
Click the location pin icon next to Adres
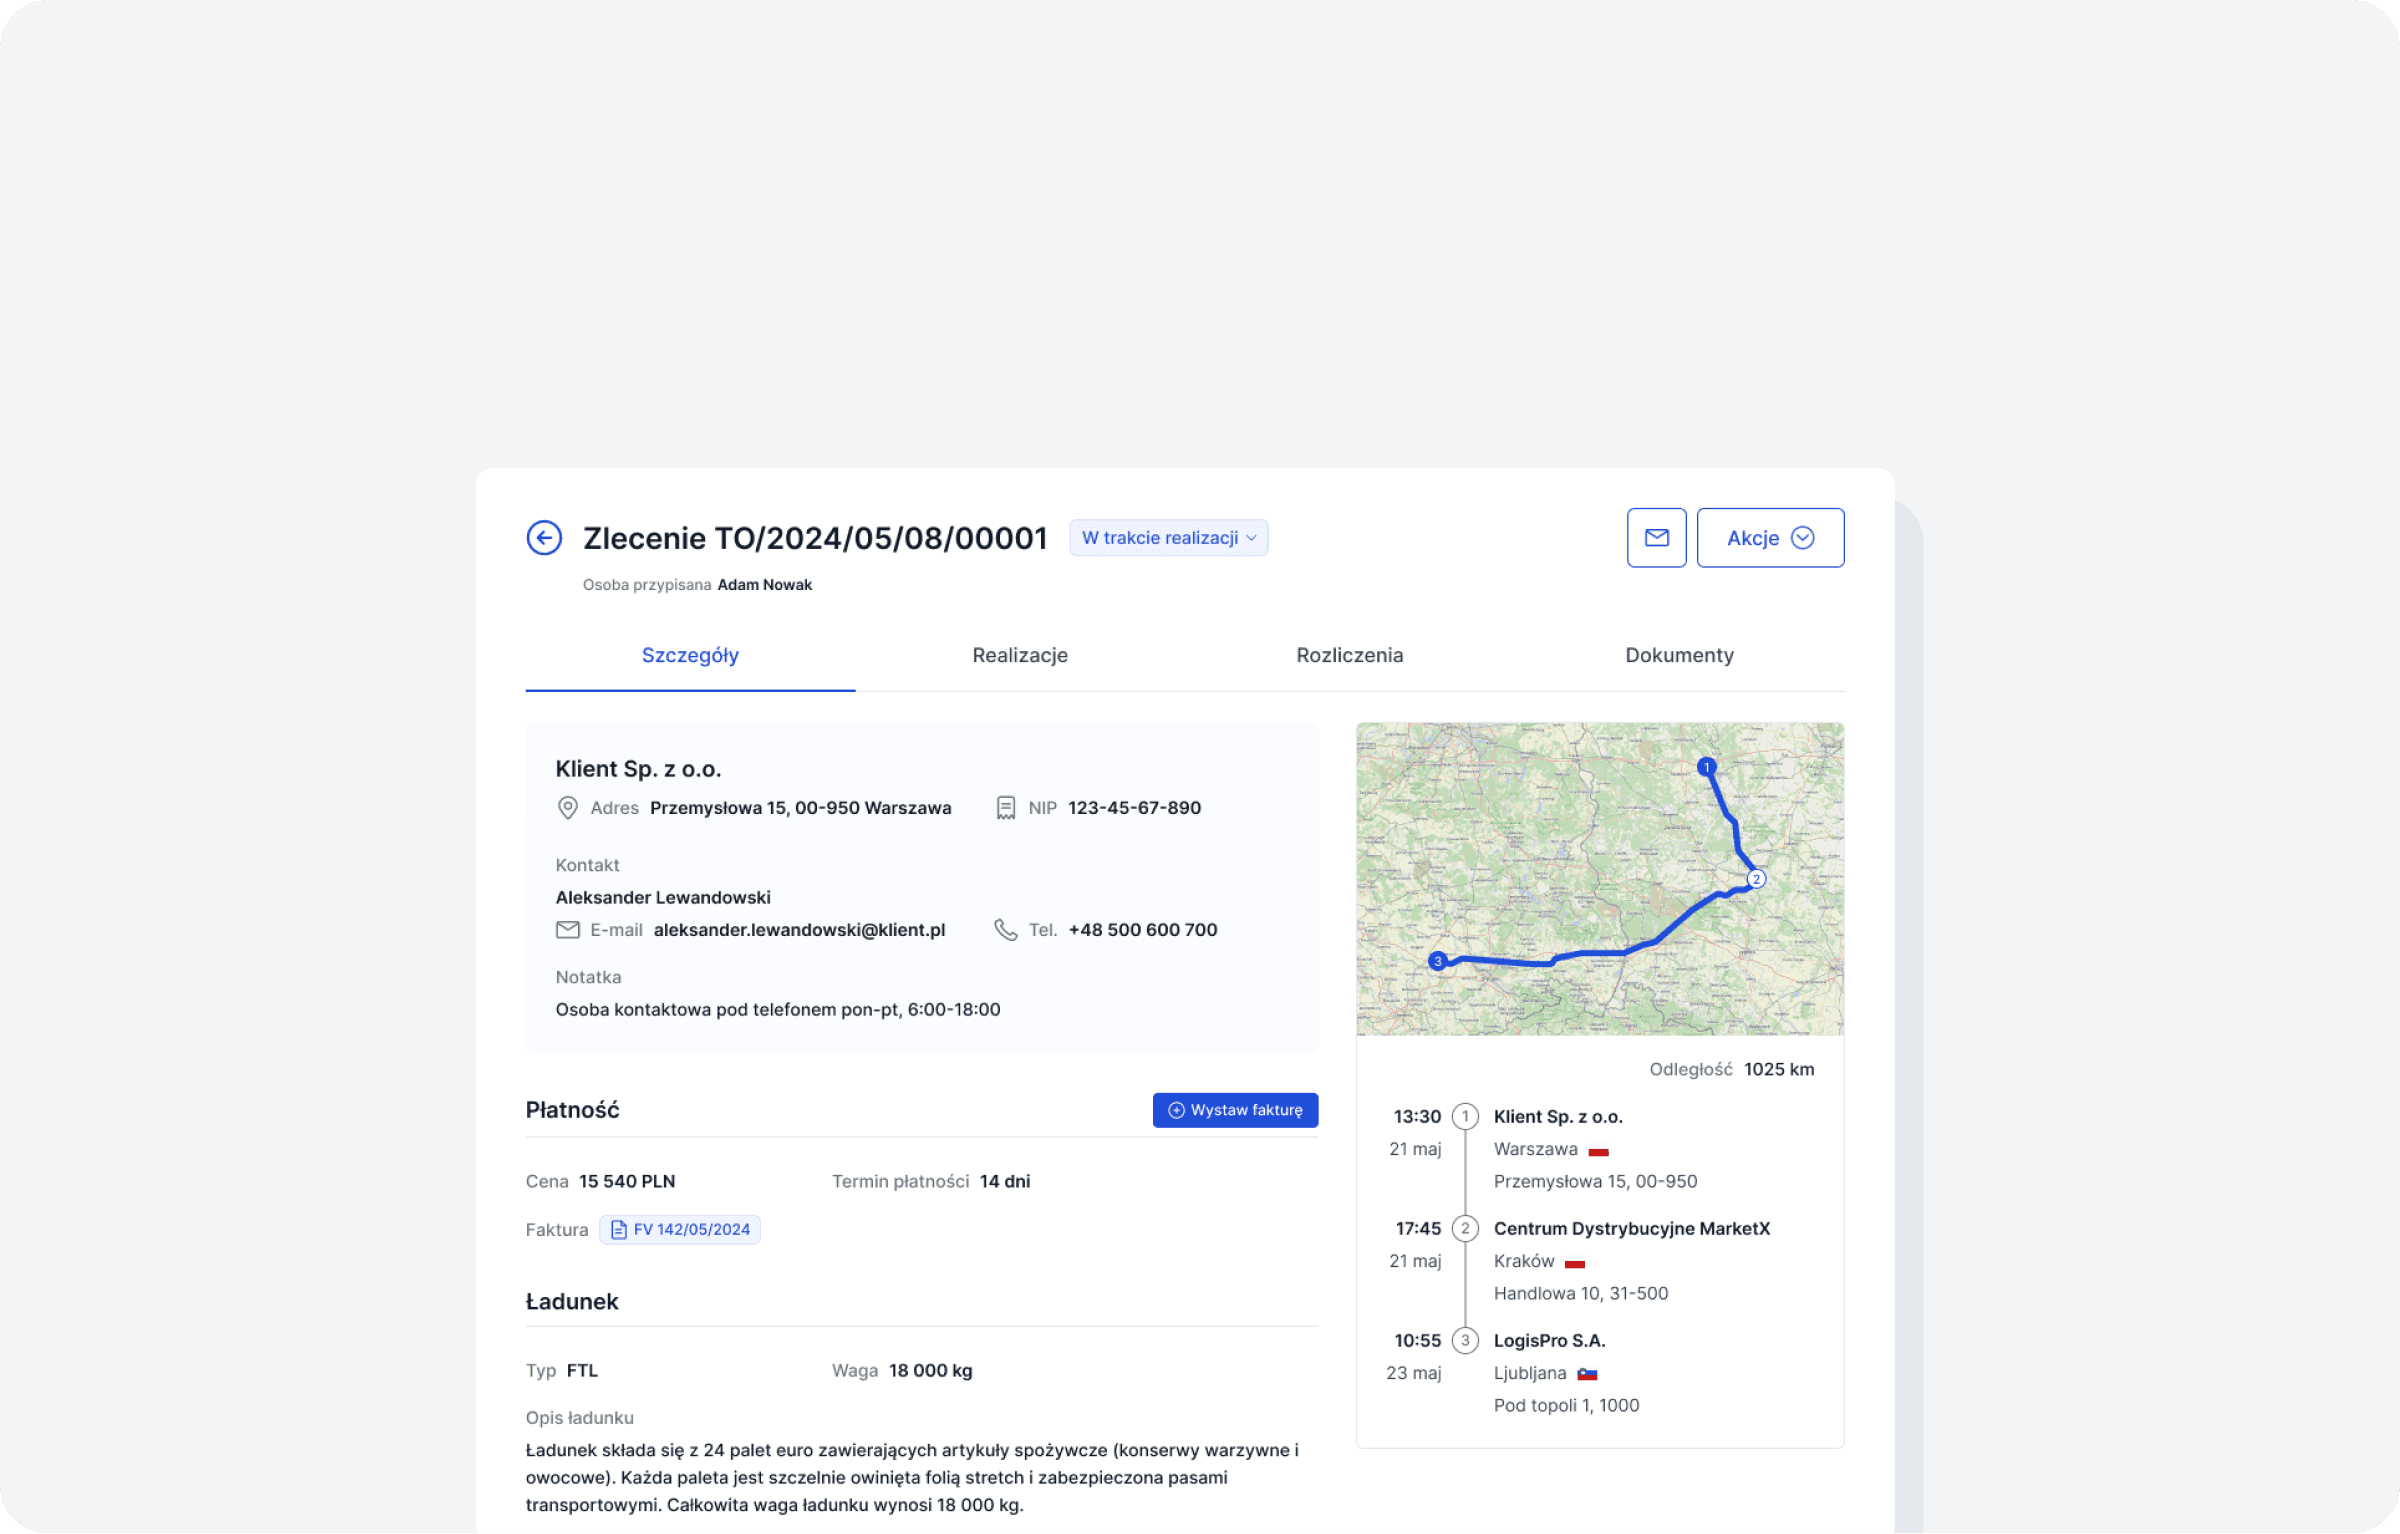567,808
